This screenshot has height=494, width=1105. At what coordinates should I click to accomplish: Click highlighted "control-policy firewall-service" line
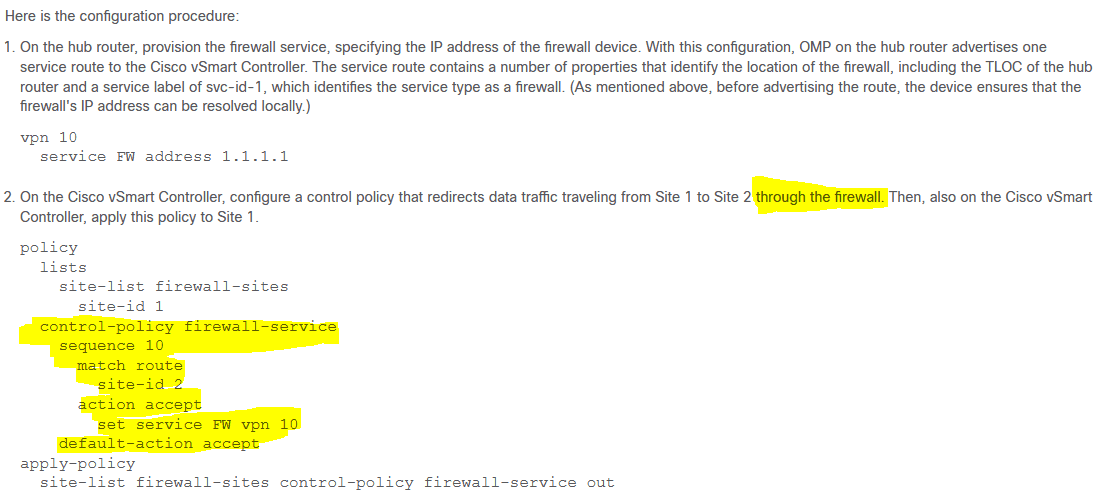tap(188, 326)
